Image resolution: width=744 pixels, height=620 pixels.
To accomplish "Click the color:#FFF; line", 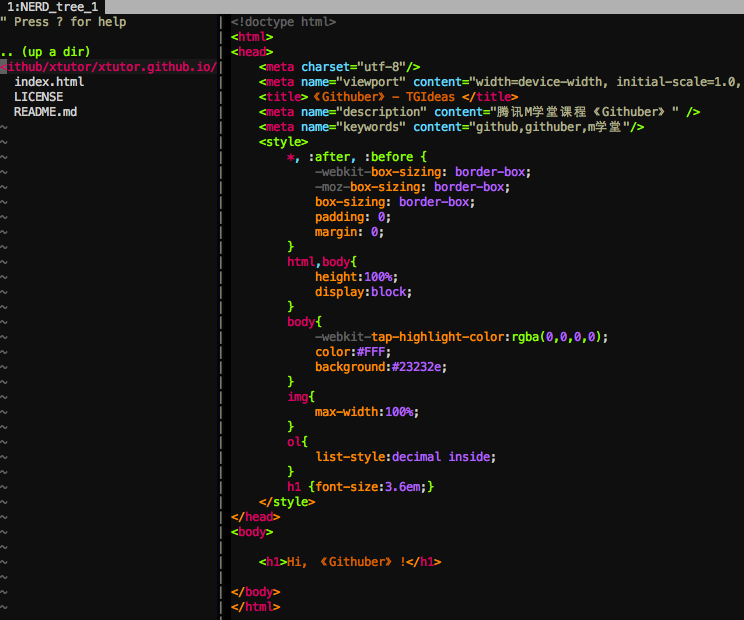I will click(353, 352).
